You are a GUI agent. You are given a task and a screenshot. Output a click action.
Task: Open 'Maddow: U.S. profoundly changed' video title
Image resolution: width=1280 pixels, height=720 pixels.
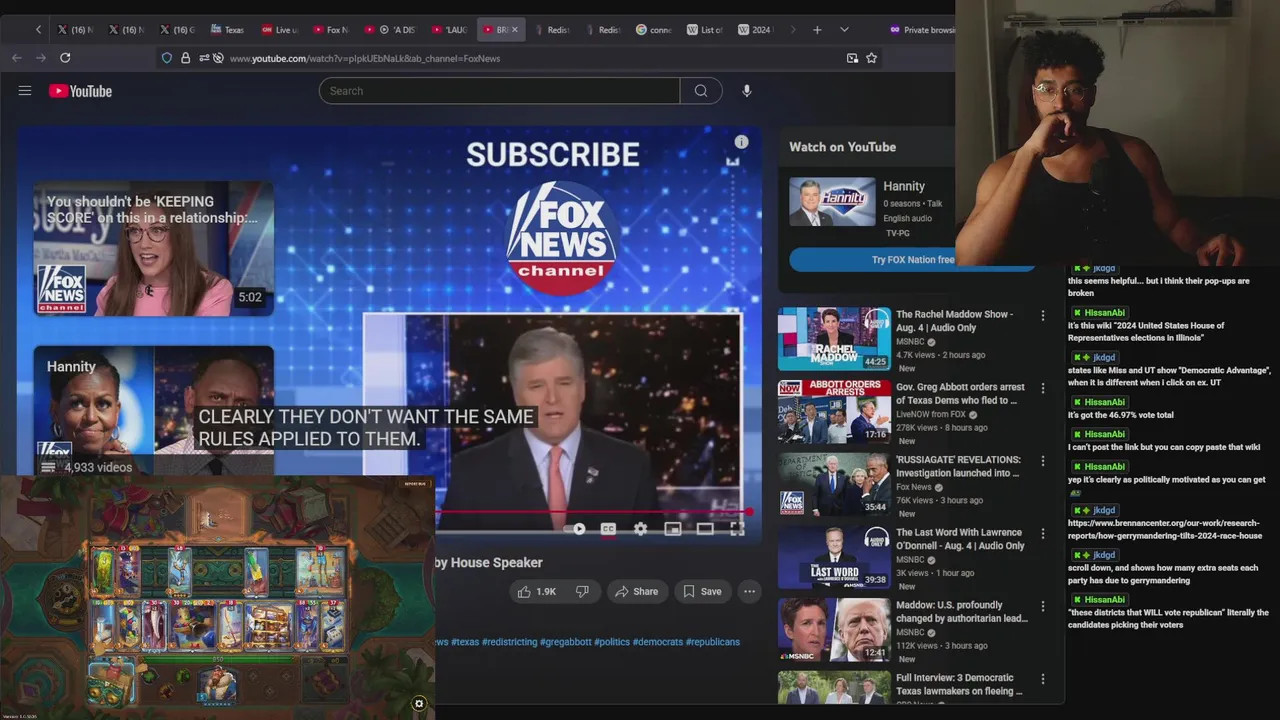pos(961,612)
